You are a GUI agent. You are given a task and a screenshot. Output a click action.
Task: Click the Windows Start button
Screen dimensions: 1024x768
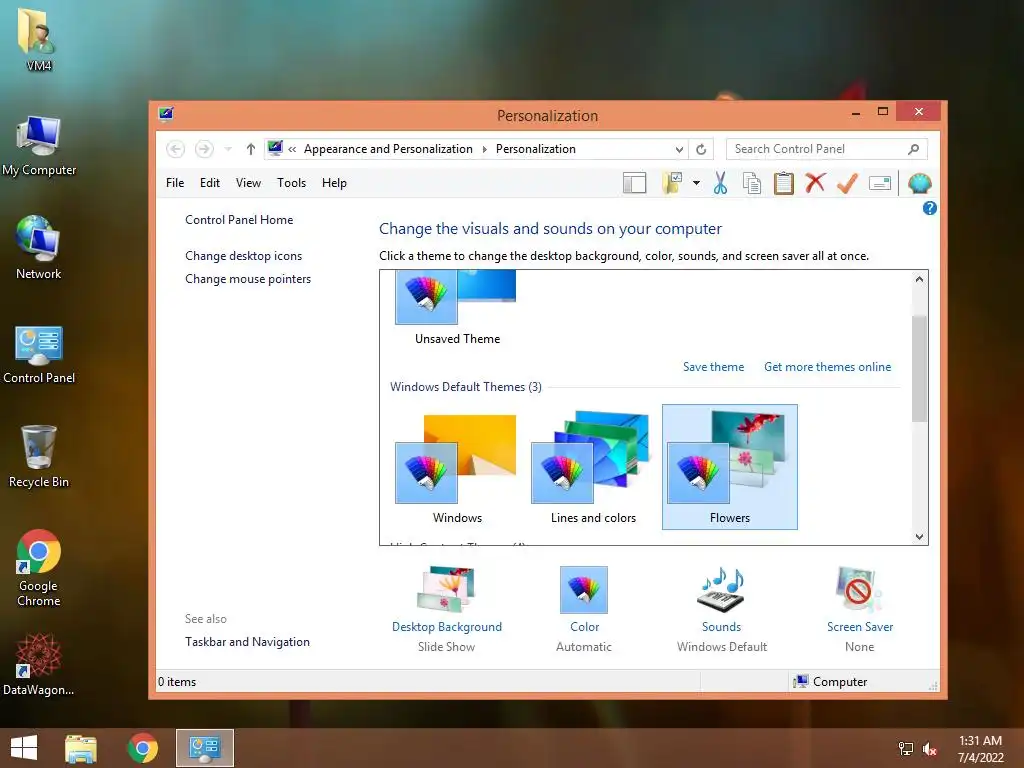[24, 748]
